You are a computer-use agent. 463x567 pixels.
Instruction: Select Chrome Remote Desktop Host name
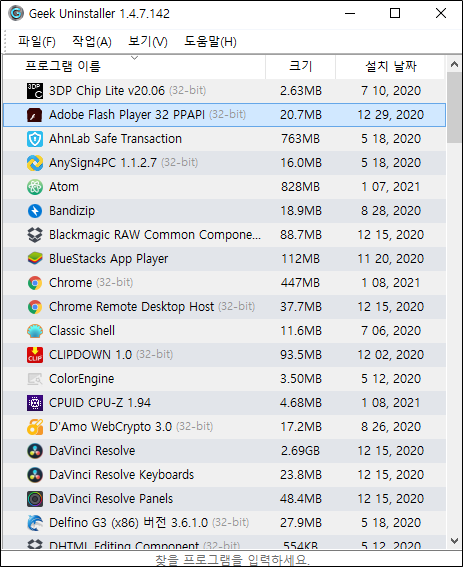pos(131,307)
